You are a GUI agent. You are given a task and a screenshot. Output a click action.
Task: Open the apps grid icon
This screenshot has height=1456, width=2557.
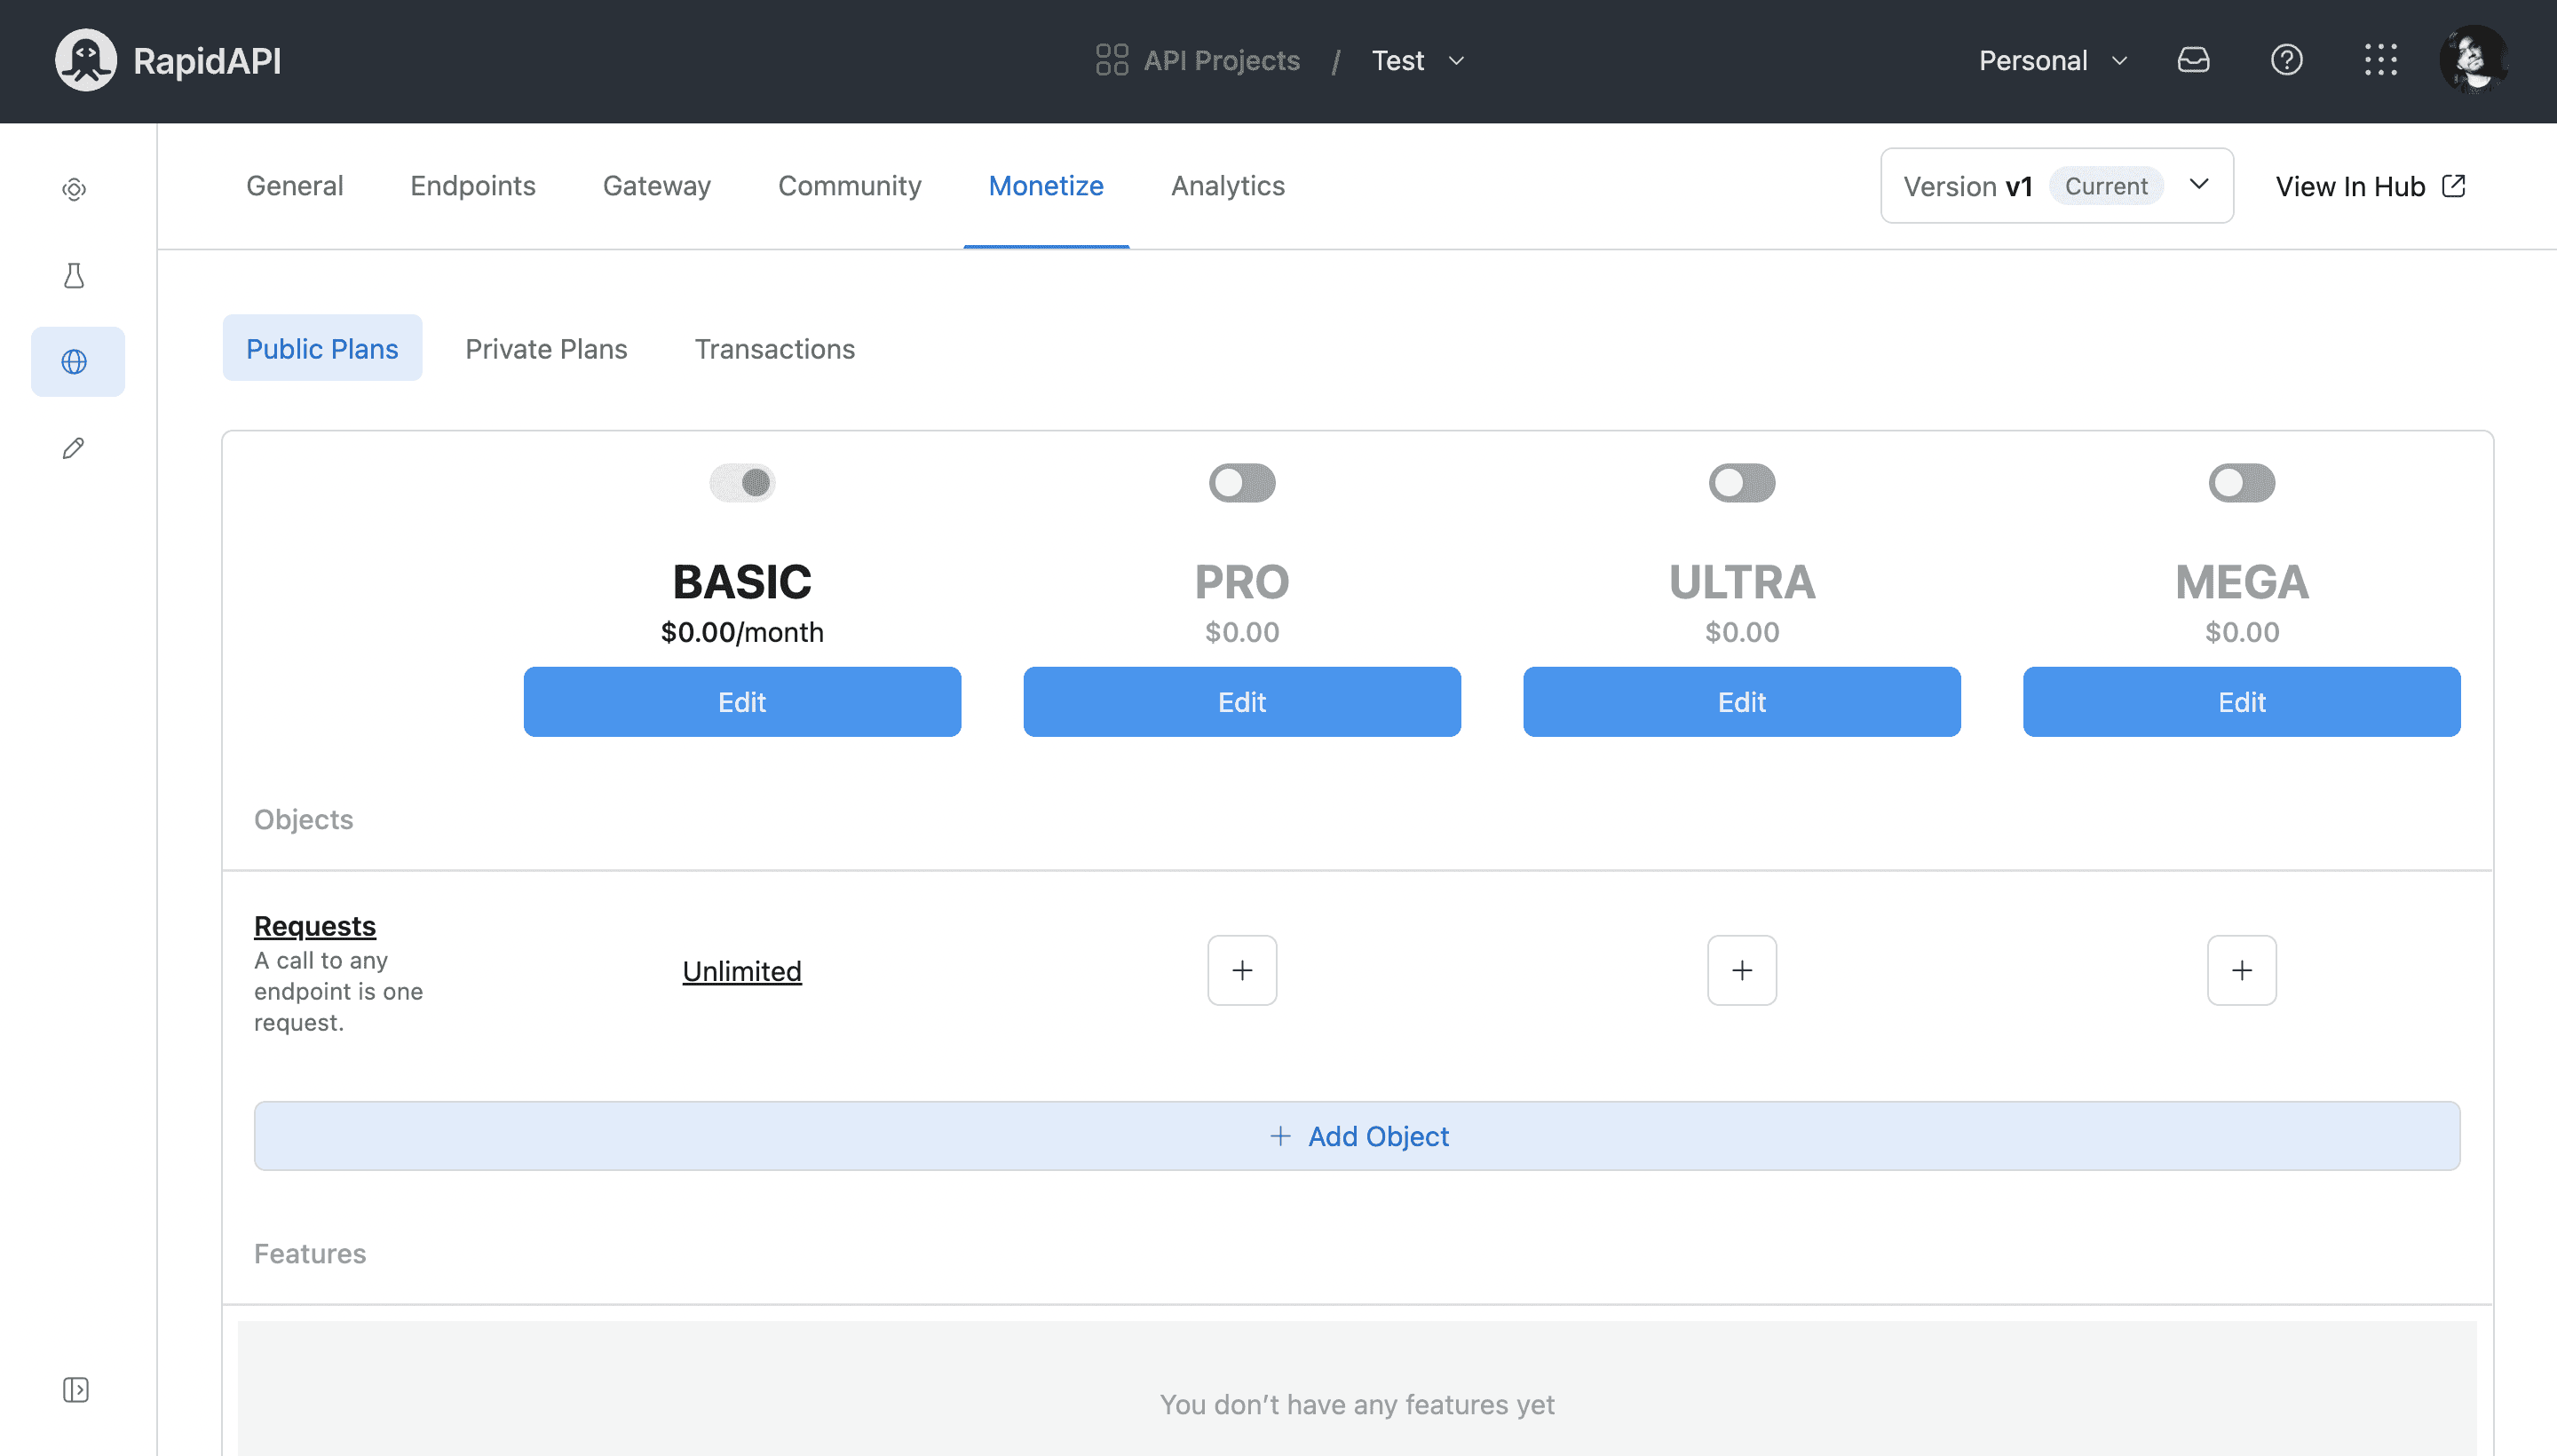[2381, 59]
